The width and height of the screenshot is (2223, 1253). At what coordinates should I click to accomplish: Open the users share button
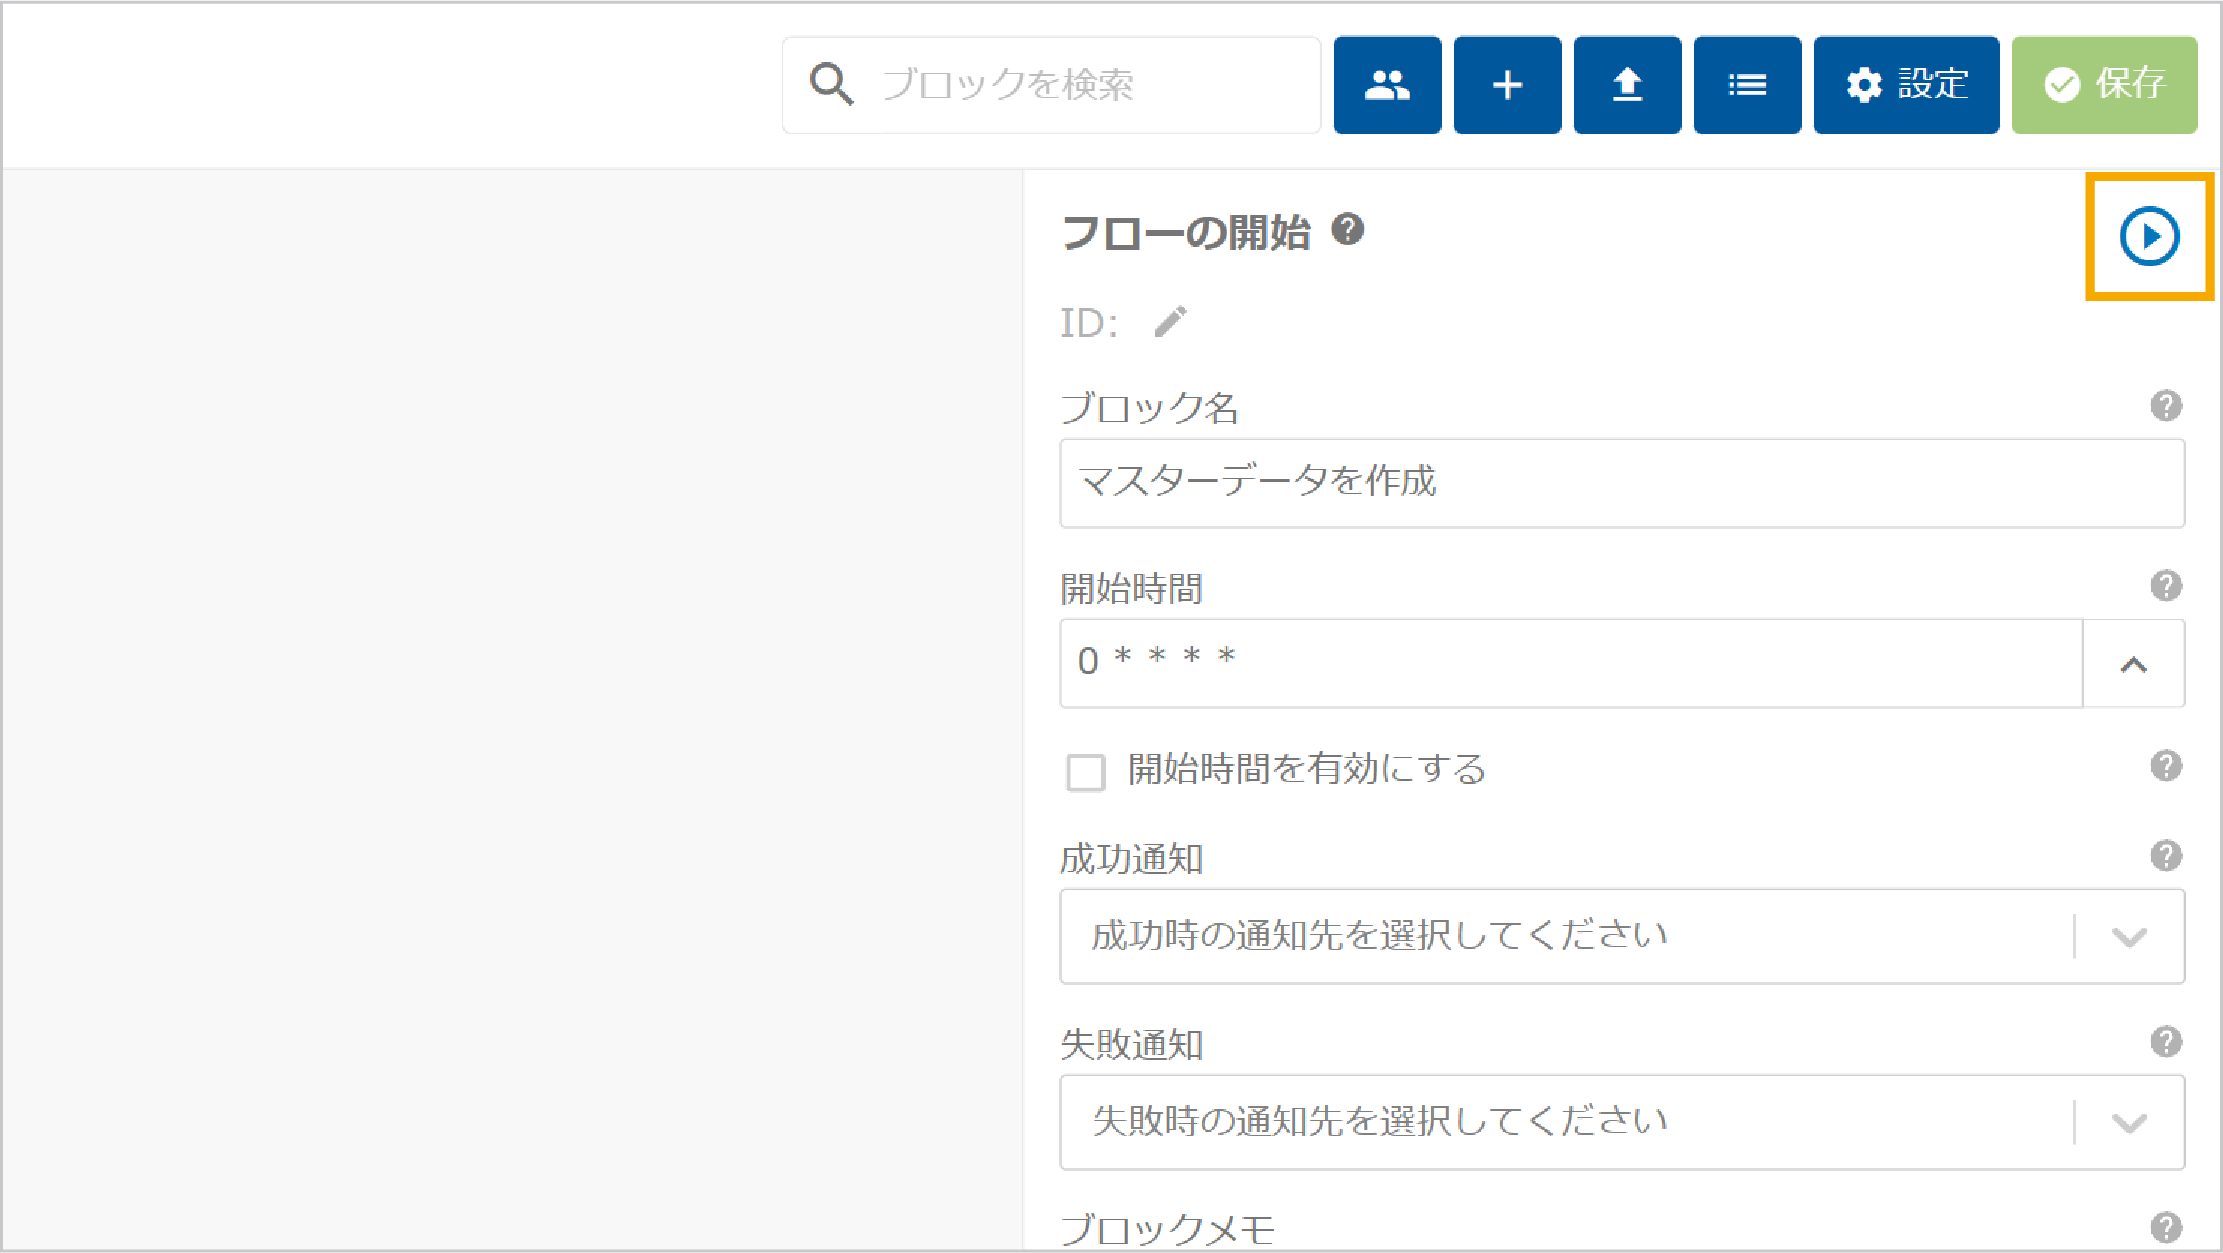pyautogui.click(x=1387, y=85)
